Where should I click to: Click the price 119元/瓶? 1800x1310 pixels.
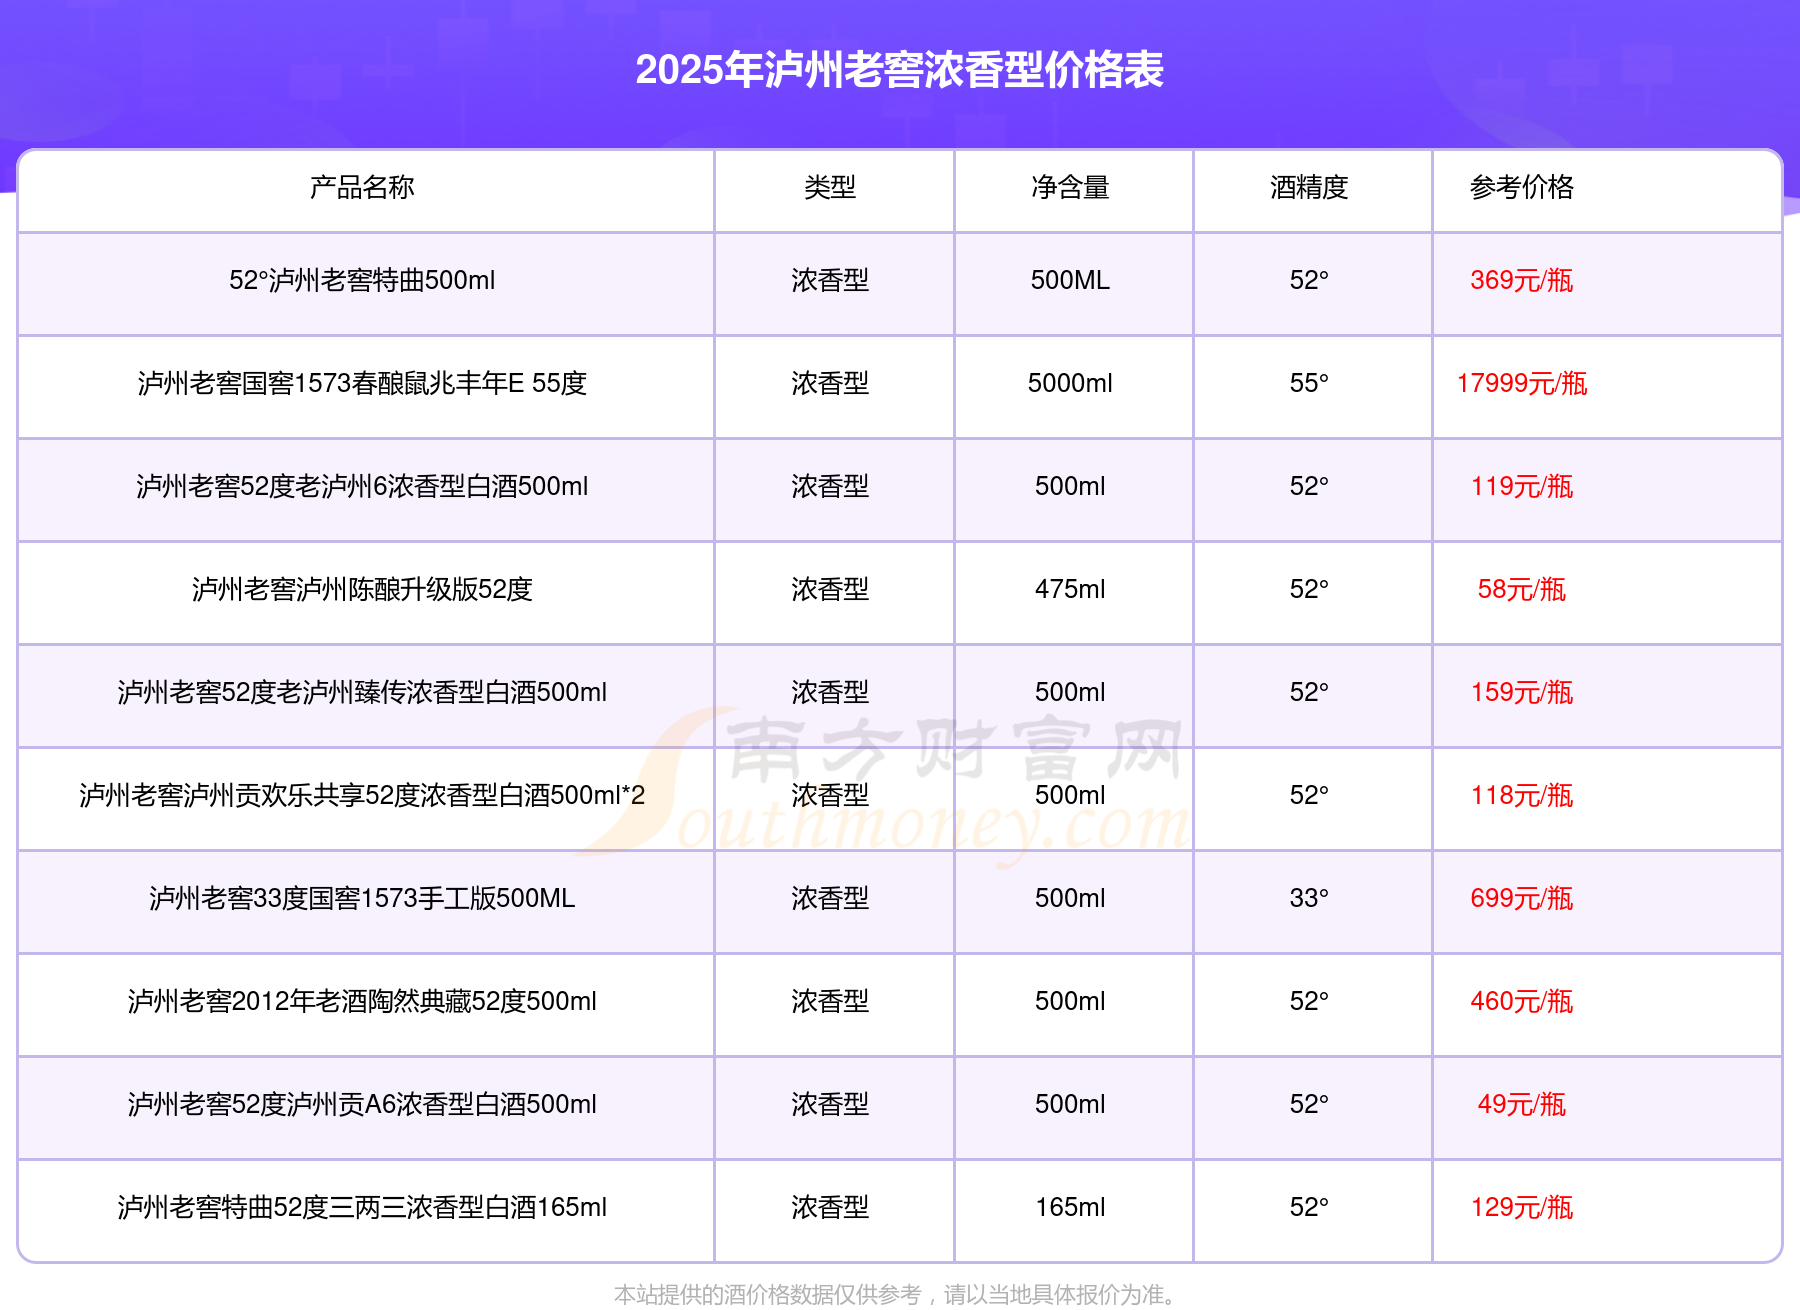pos(1522,486)
